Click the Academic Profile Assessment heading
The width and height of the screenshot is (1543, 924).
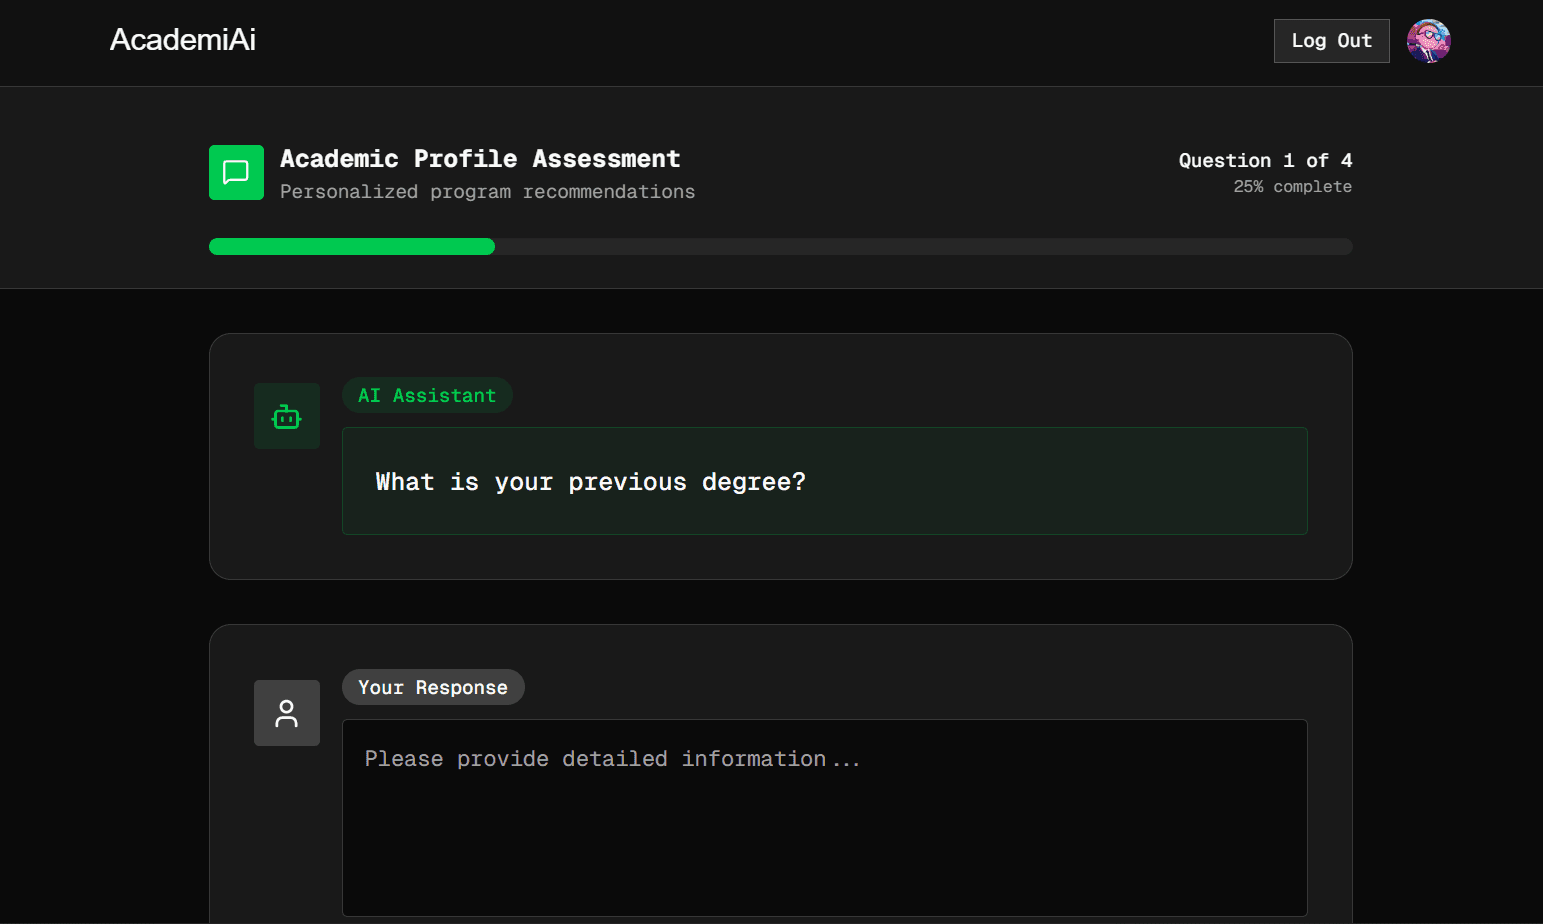(x=480, y=159)
